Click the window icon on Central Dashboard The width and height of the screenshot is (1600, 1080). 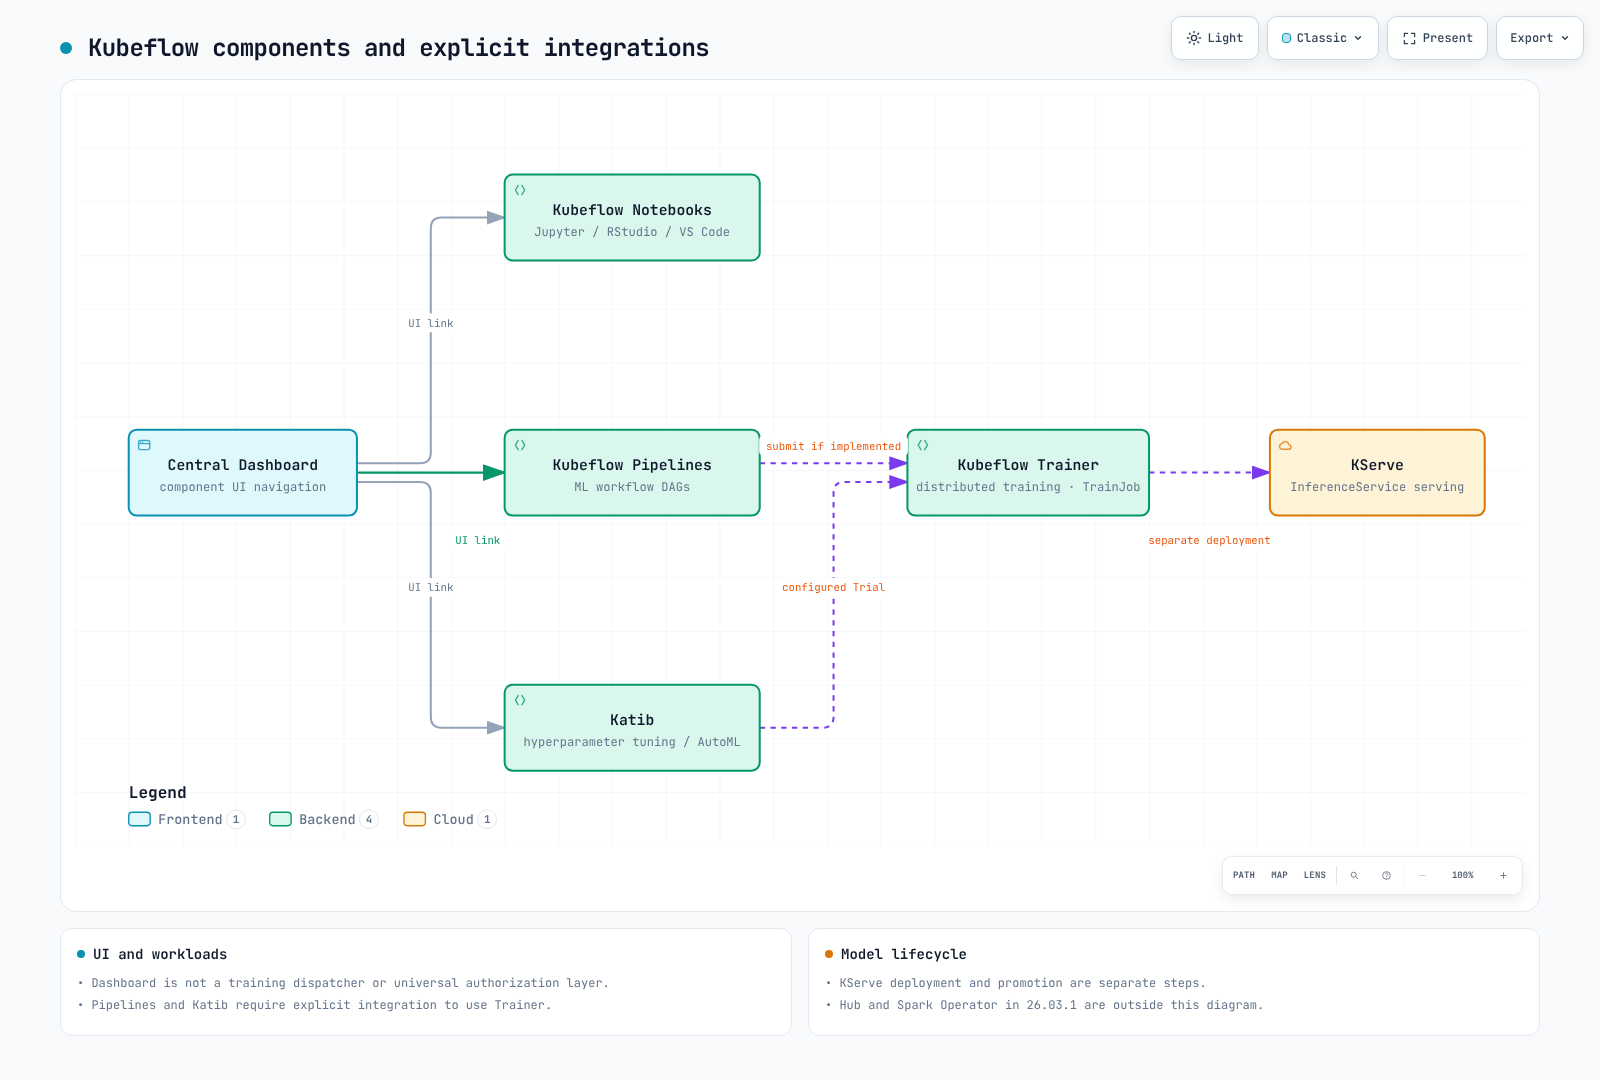144,445
